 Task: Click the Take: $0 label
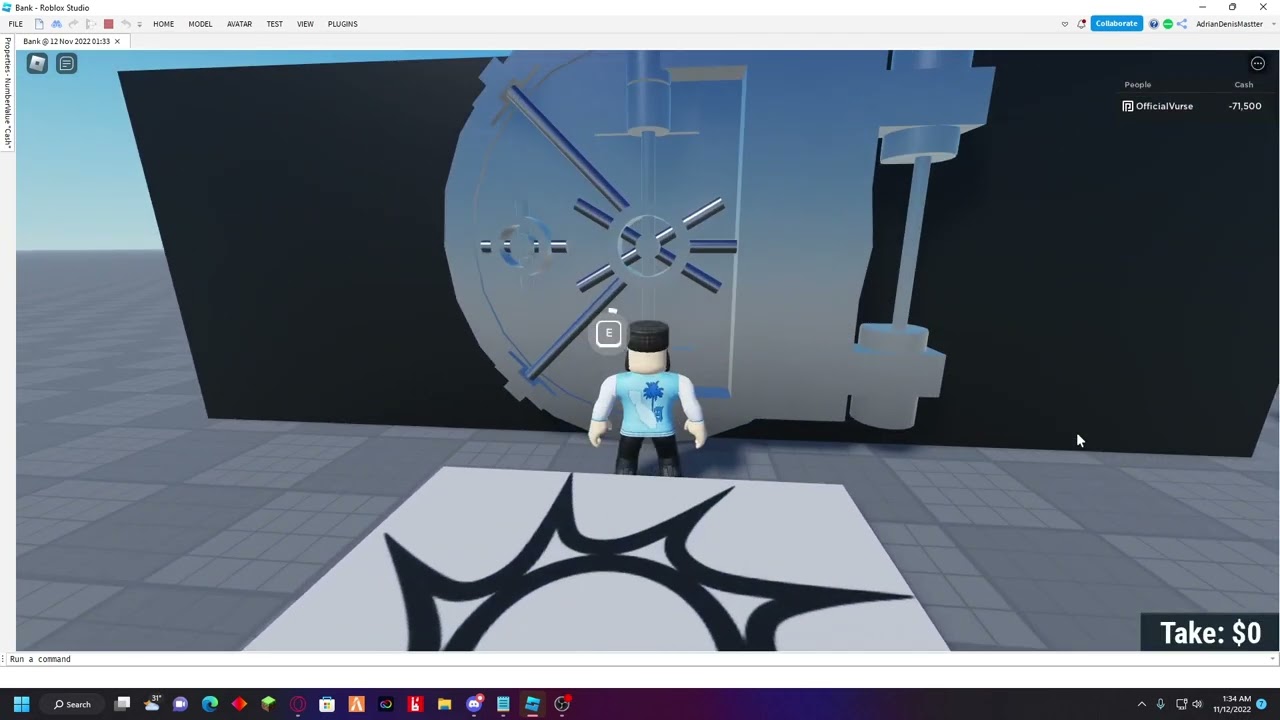pos(1210,633)
